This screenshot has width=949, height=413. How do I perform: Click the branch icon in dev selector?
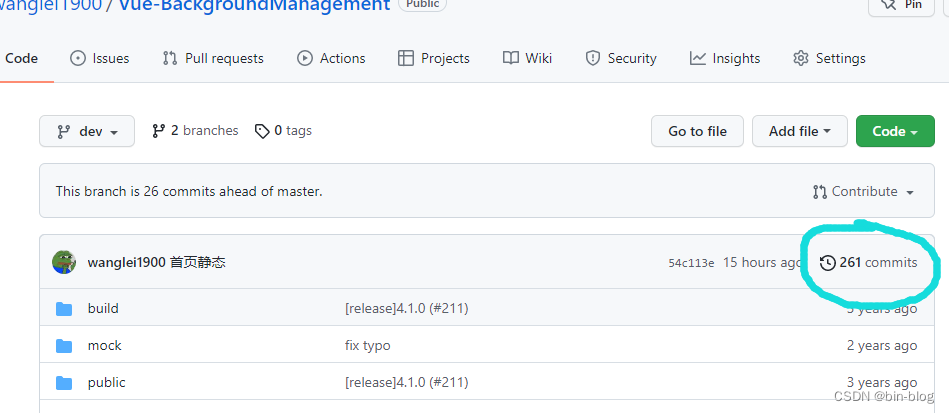pos(63,131)
